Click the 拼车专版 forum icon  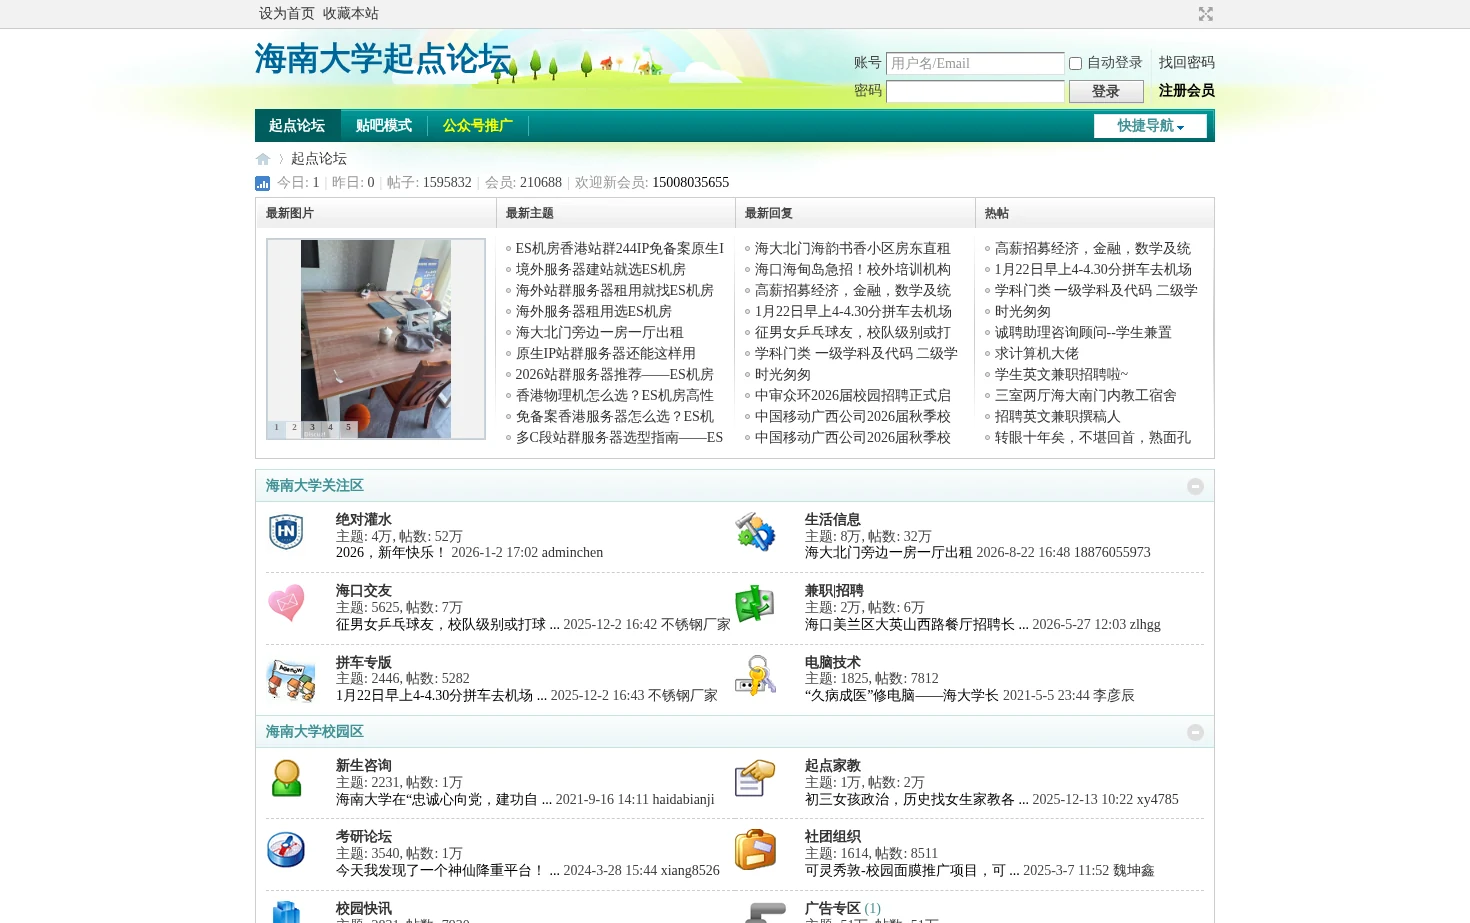[x=291, y=679]
